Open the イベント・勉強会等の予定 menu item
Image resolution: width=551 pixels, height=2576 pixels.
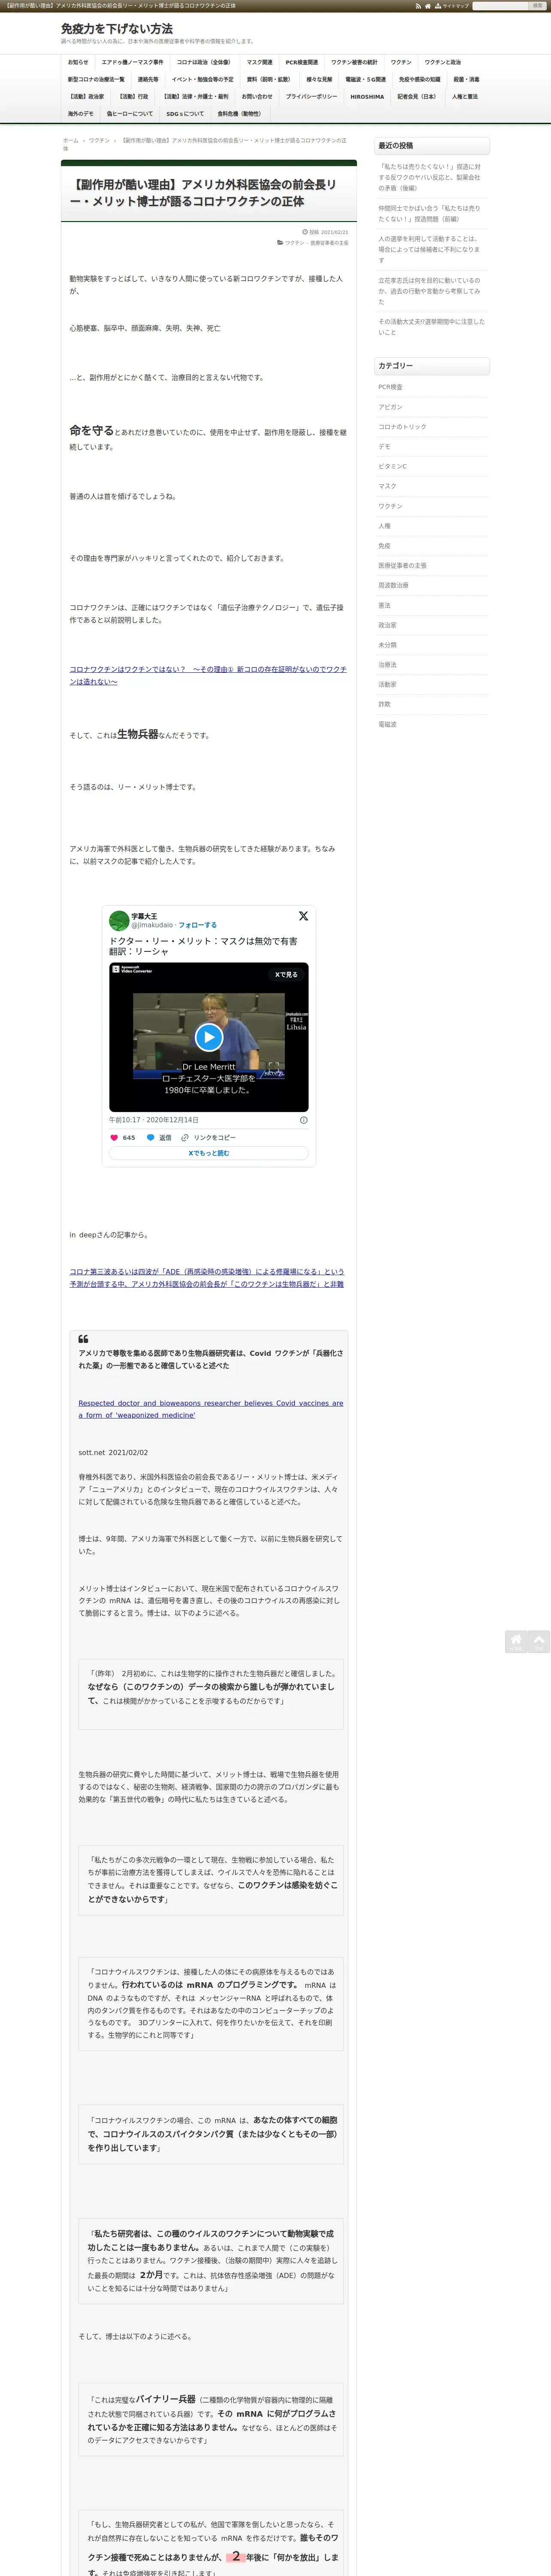[x=202, y=79]
